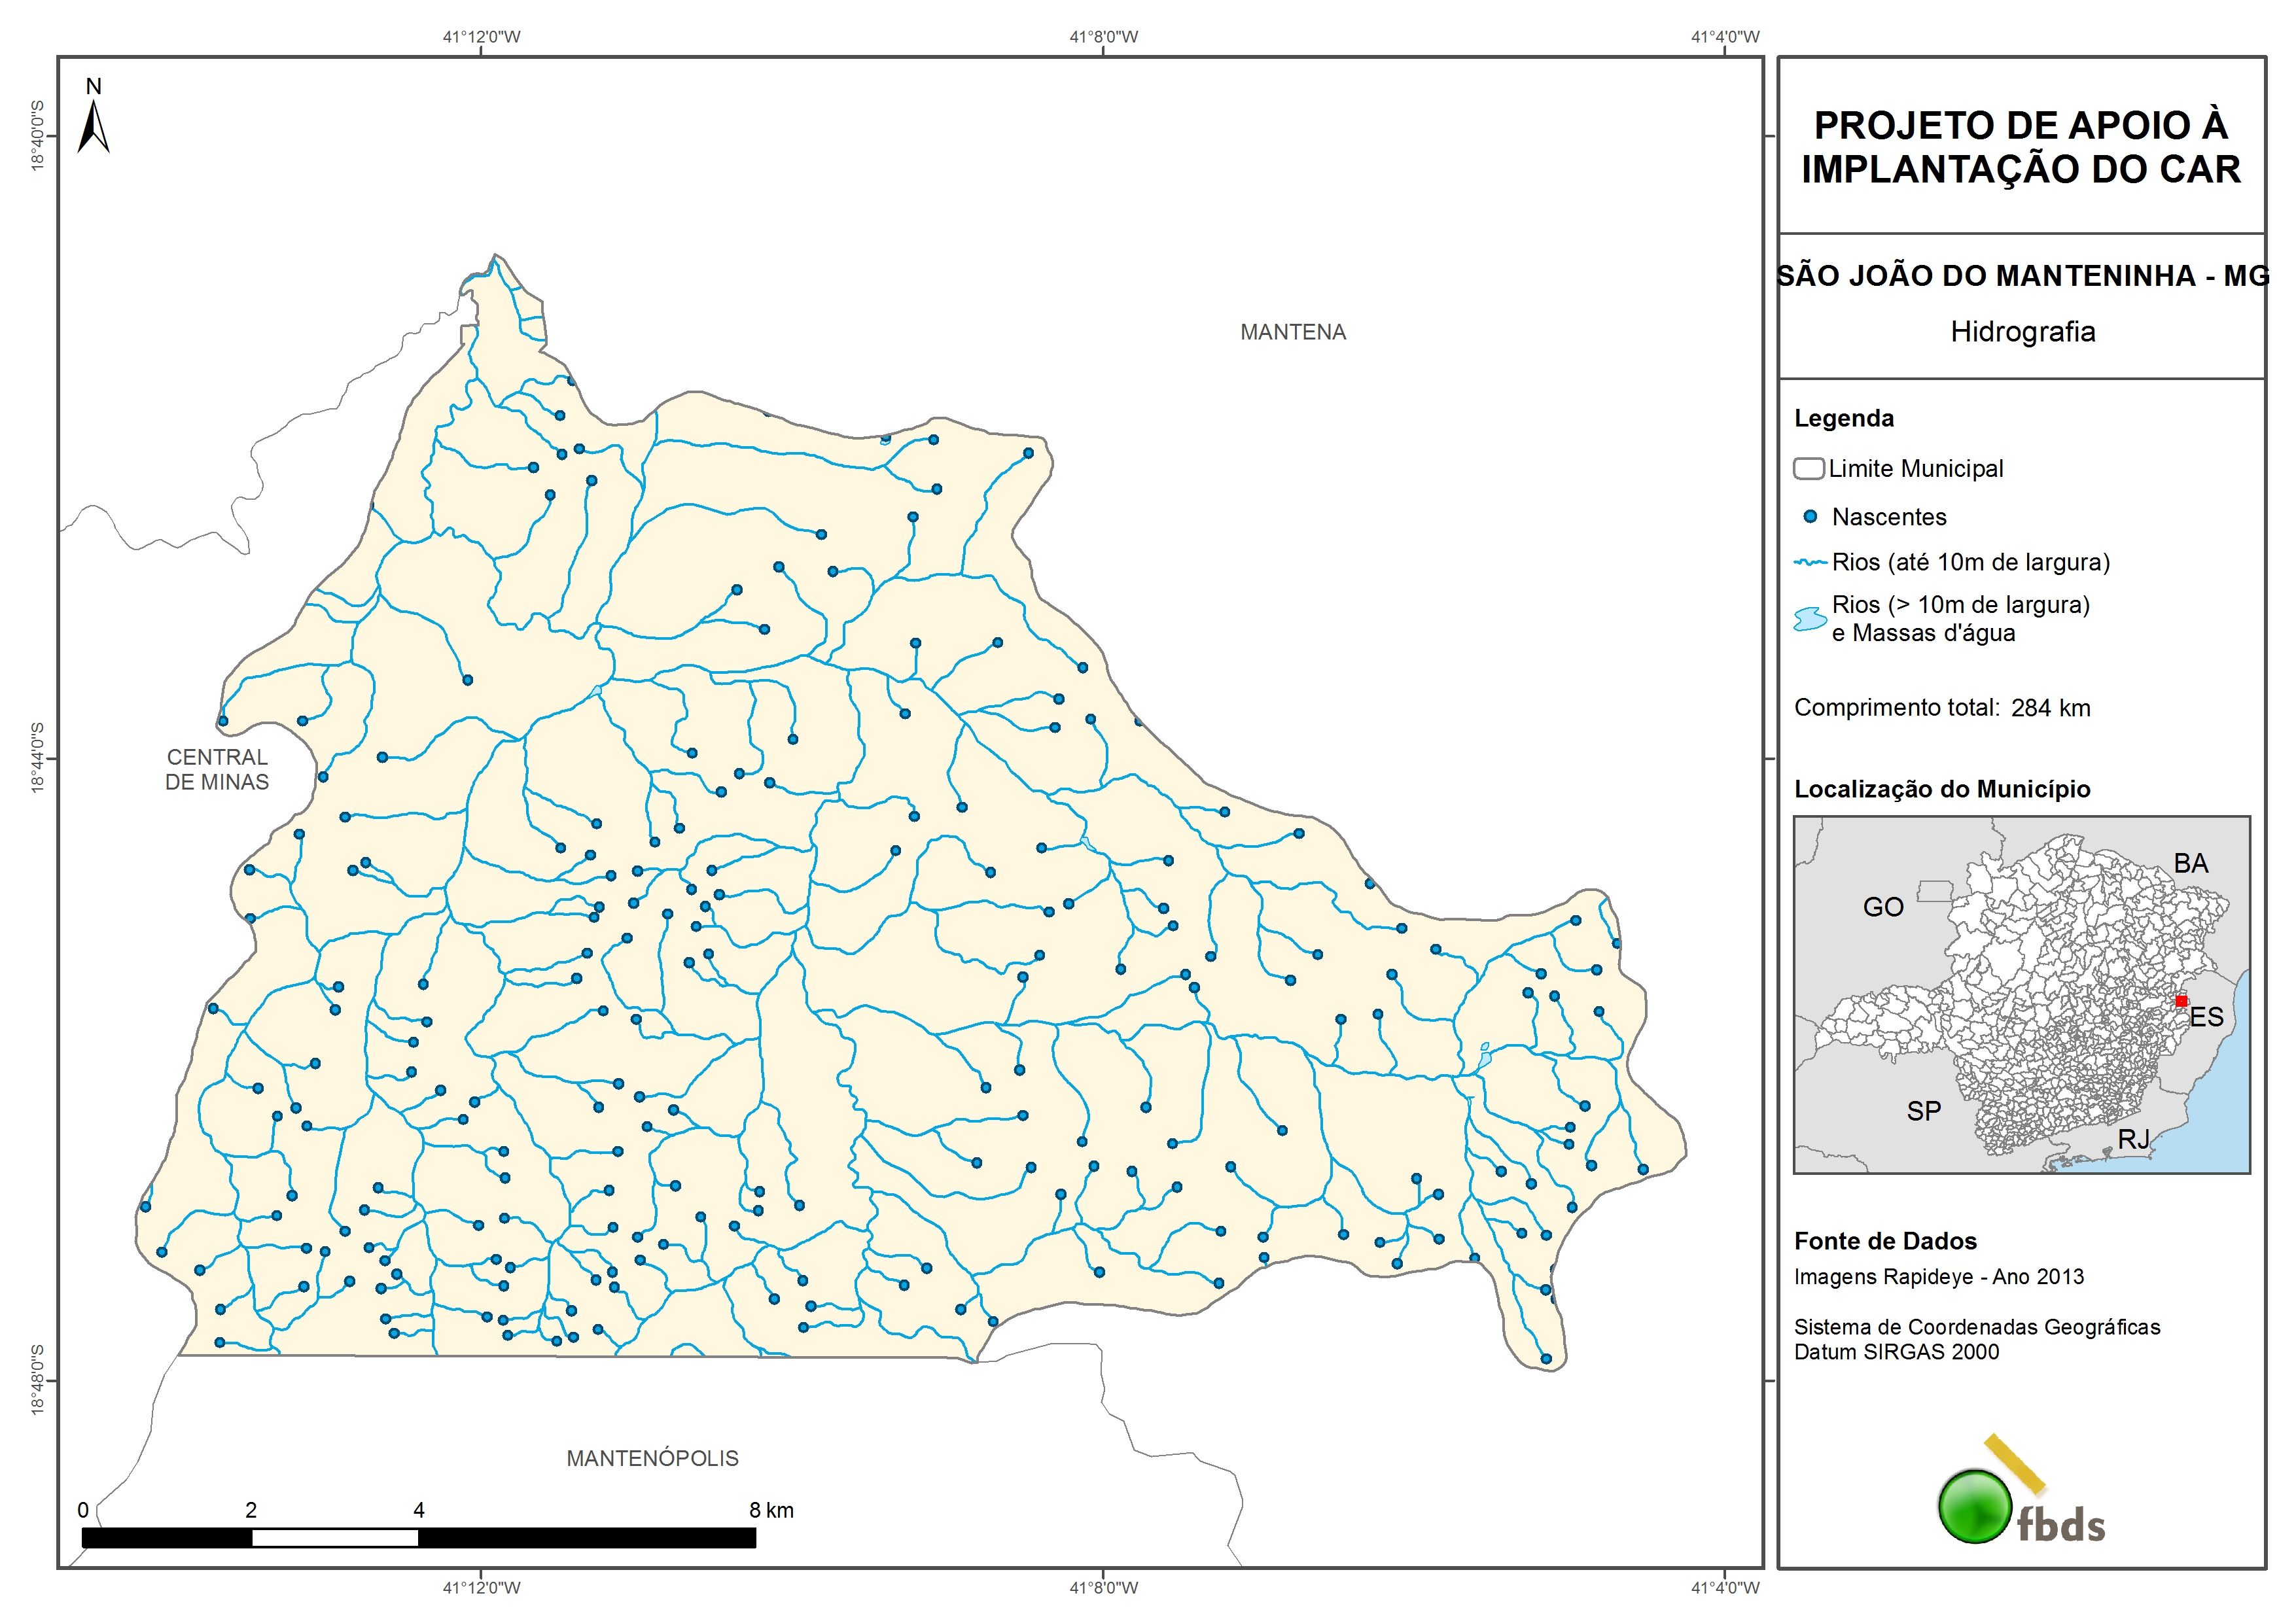Click the ES state label in inset map
2296x1623 pixels.
point(2206,1017)
